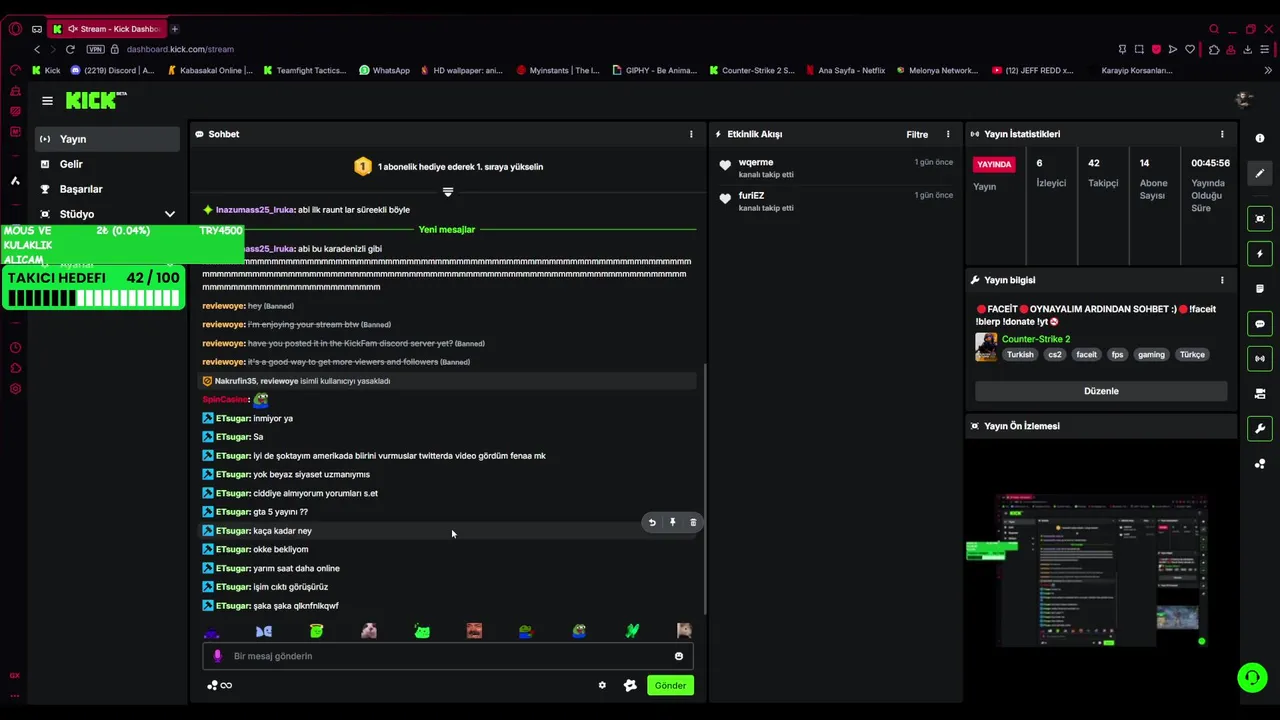Expand bookmarks overflow chevron
Image resolution: width=1280 pixels, height=720 pixels.
pyautogui.click(x=1268, y=71)
